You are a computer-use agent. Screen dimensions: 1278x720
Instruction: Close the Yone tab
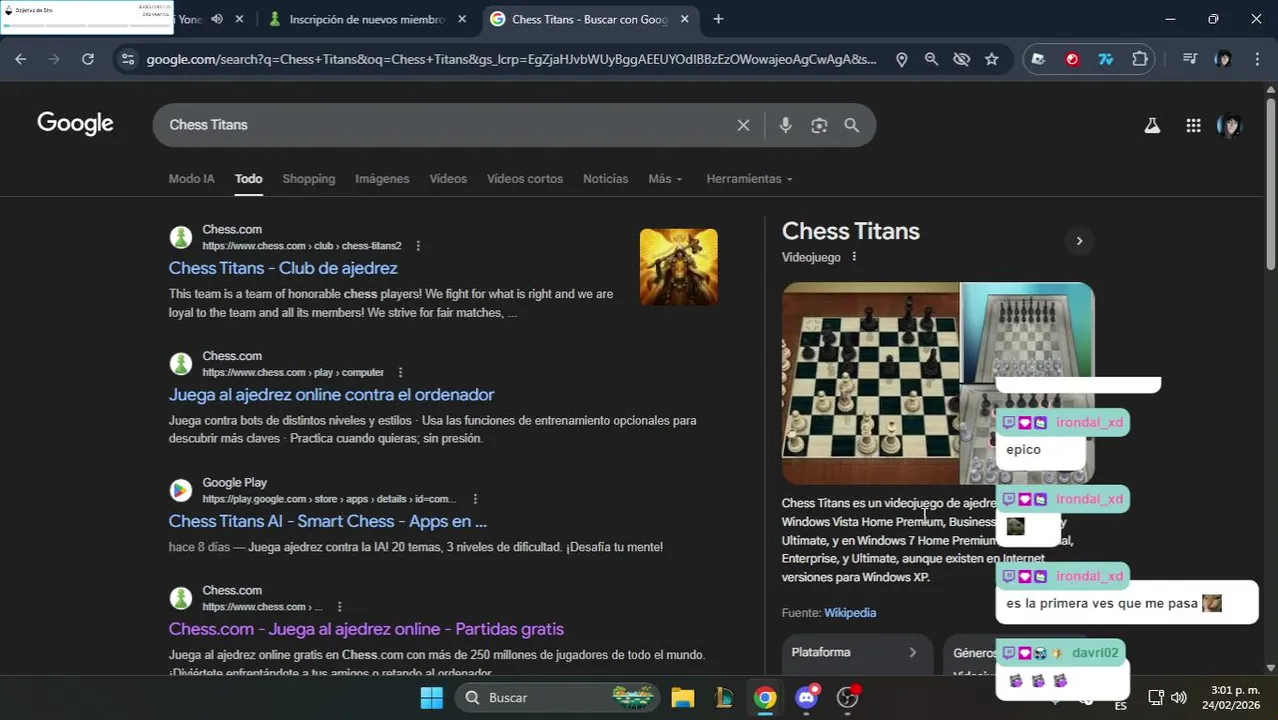point(239,19)
